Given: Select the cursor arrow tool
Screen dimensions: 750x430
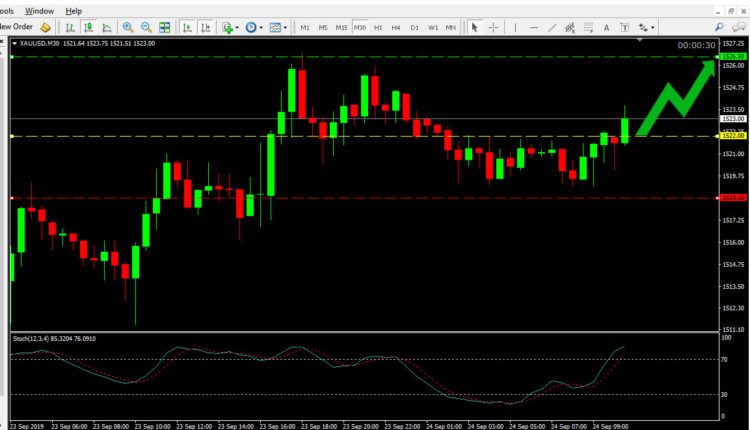Looking at the screenshot, I should pos(474,28).
